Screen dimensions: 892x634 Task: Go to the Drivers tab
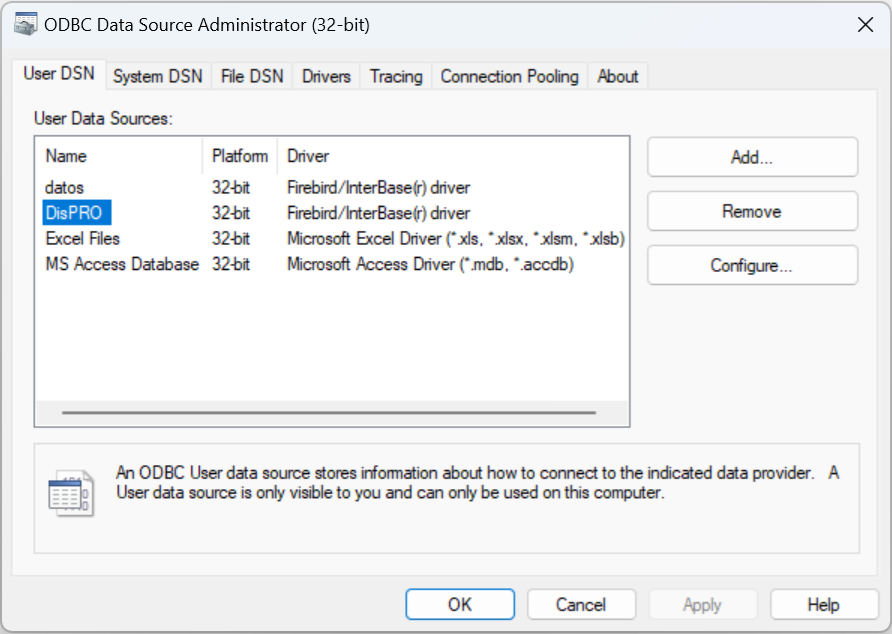pos(326,76)
